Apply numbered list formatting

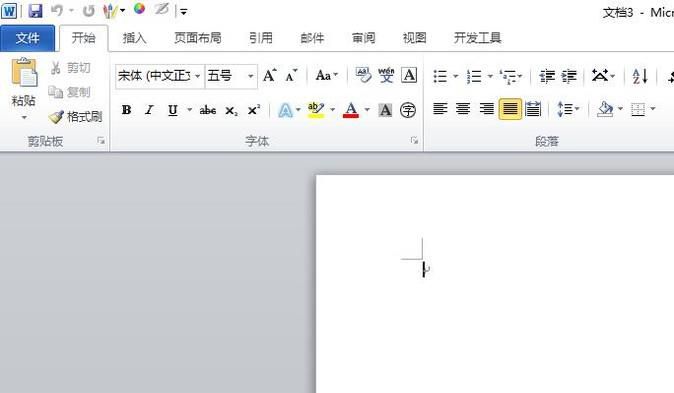tap(475, 76)
